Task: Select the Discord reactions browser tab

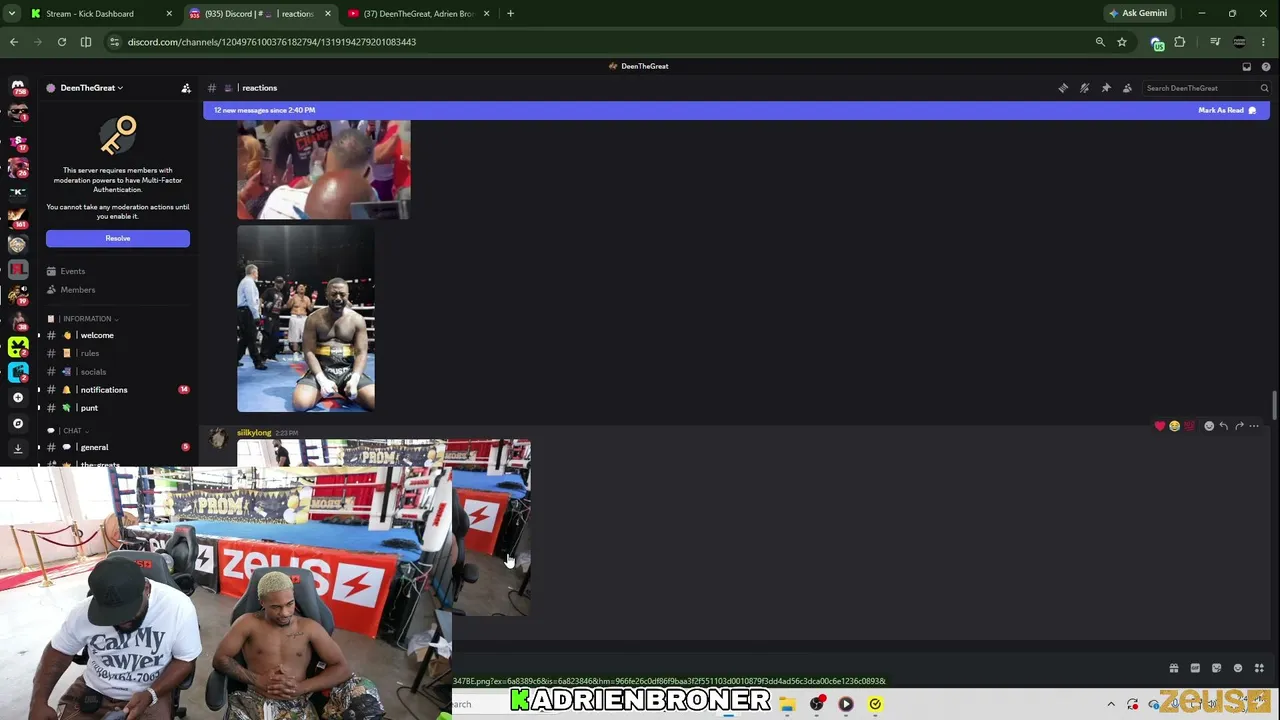Action: (260, 14)
